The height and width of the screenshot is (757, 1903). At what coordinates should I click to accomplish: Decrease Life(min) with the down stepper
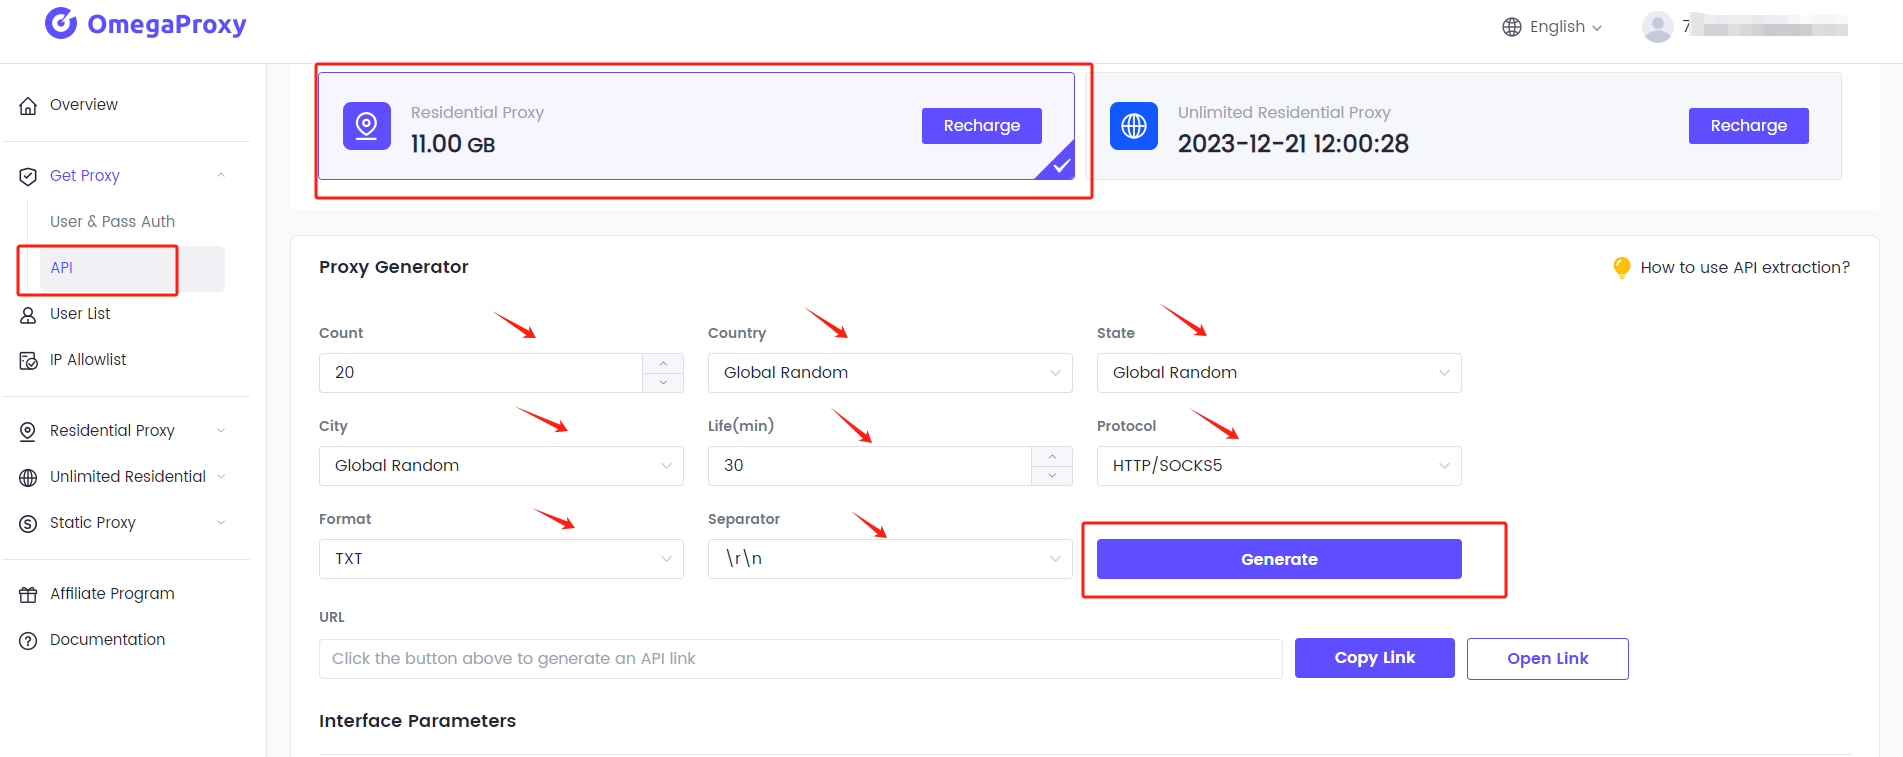point(1052,476)
